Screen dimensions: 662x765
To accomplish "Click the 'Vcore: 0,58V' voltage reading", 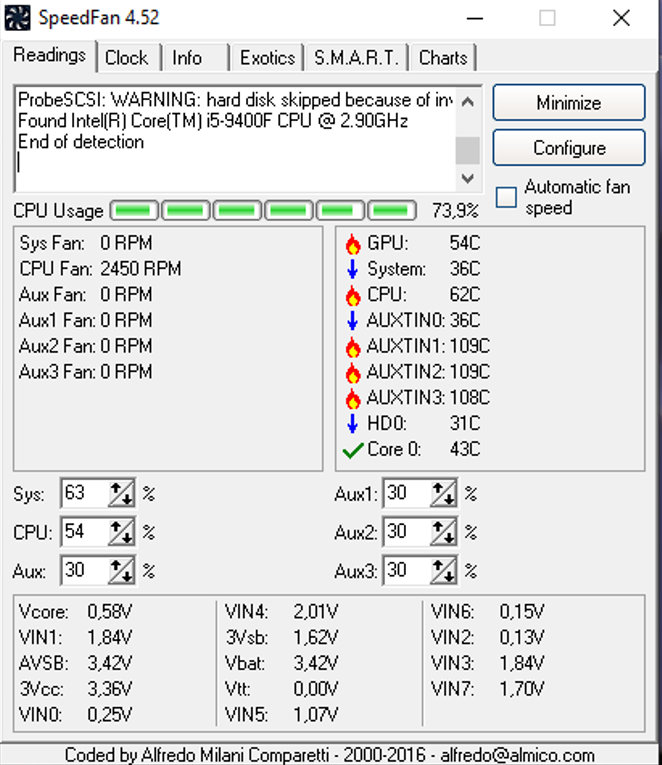I will point(76,611).
